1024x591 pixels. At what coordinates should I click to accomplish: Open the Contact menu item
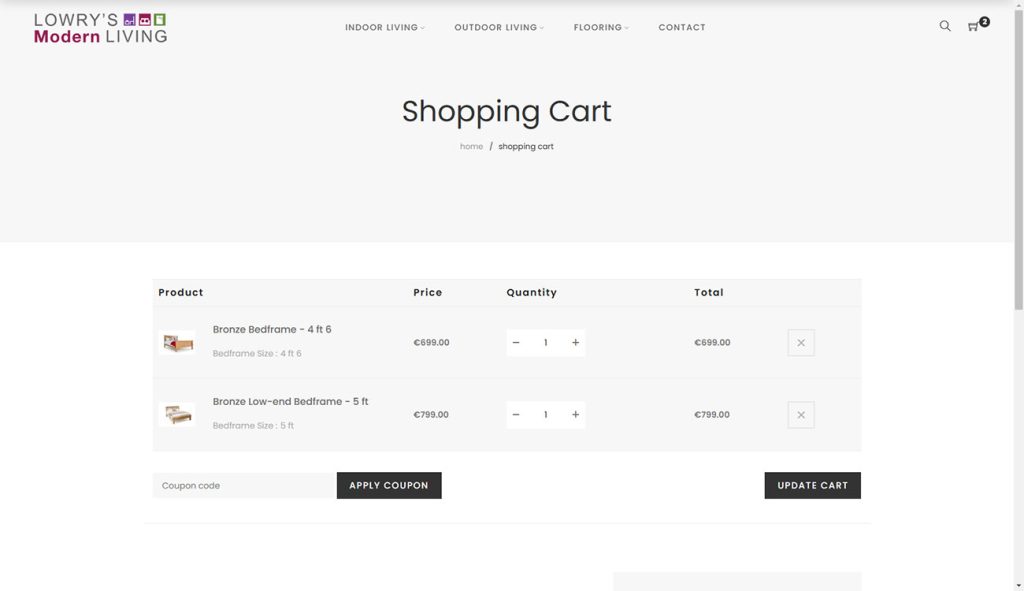coord(682,27)
